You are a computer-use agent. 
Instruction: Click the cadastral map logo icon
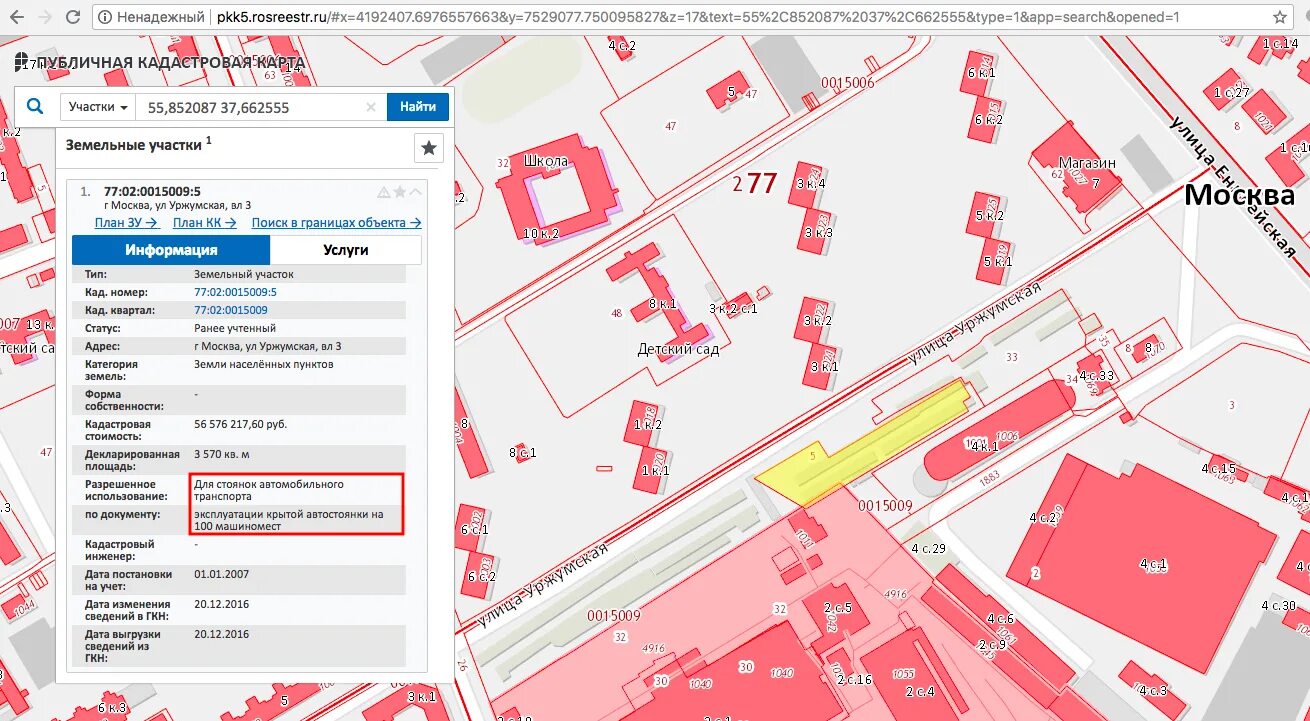(x=21, y=62)
